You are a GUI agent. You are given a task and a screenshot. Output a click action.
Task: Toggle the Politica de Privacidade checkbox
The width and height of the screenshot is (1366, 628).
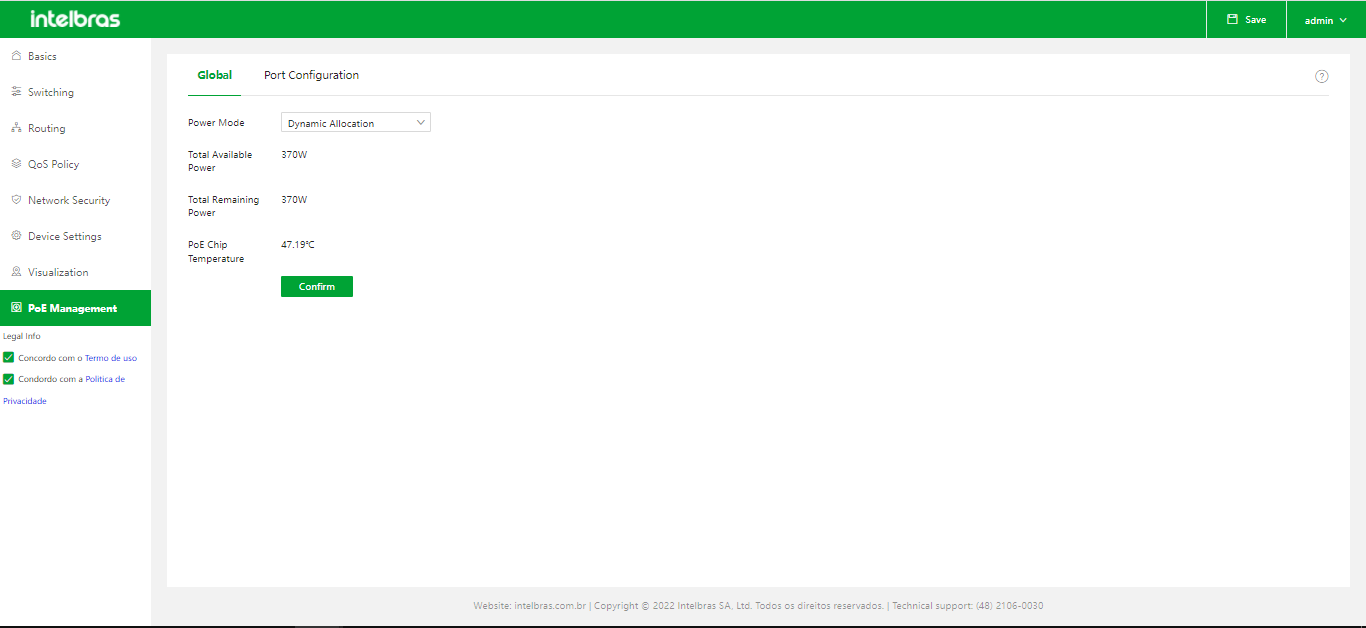pyautogui.click(x=9, y=379)
